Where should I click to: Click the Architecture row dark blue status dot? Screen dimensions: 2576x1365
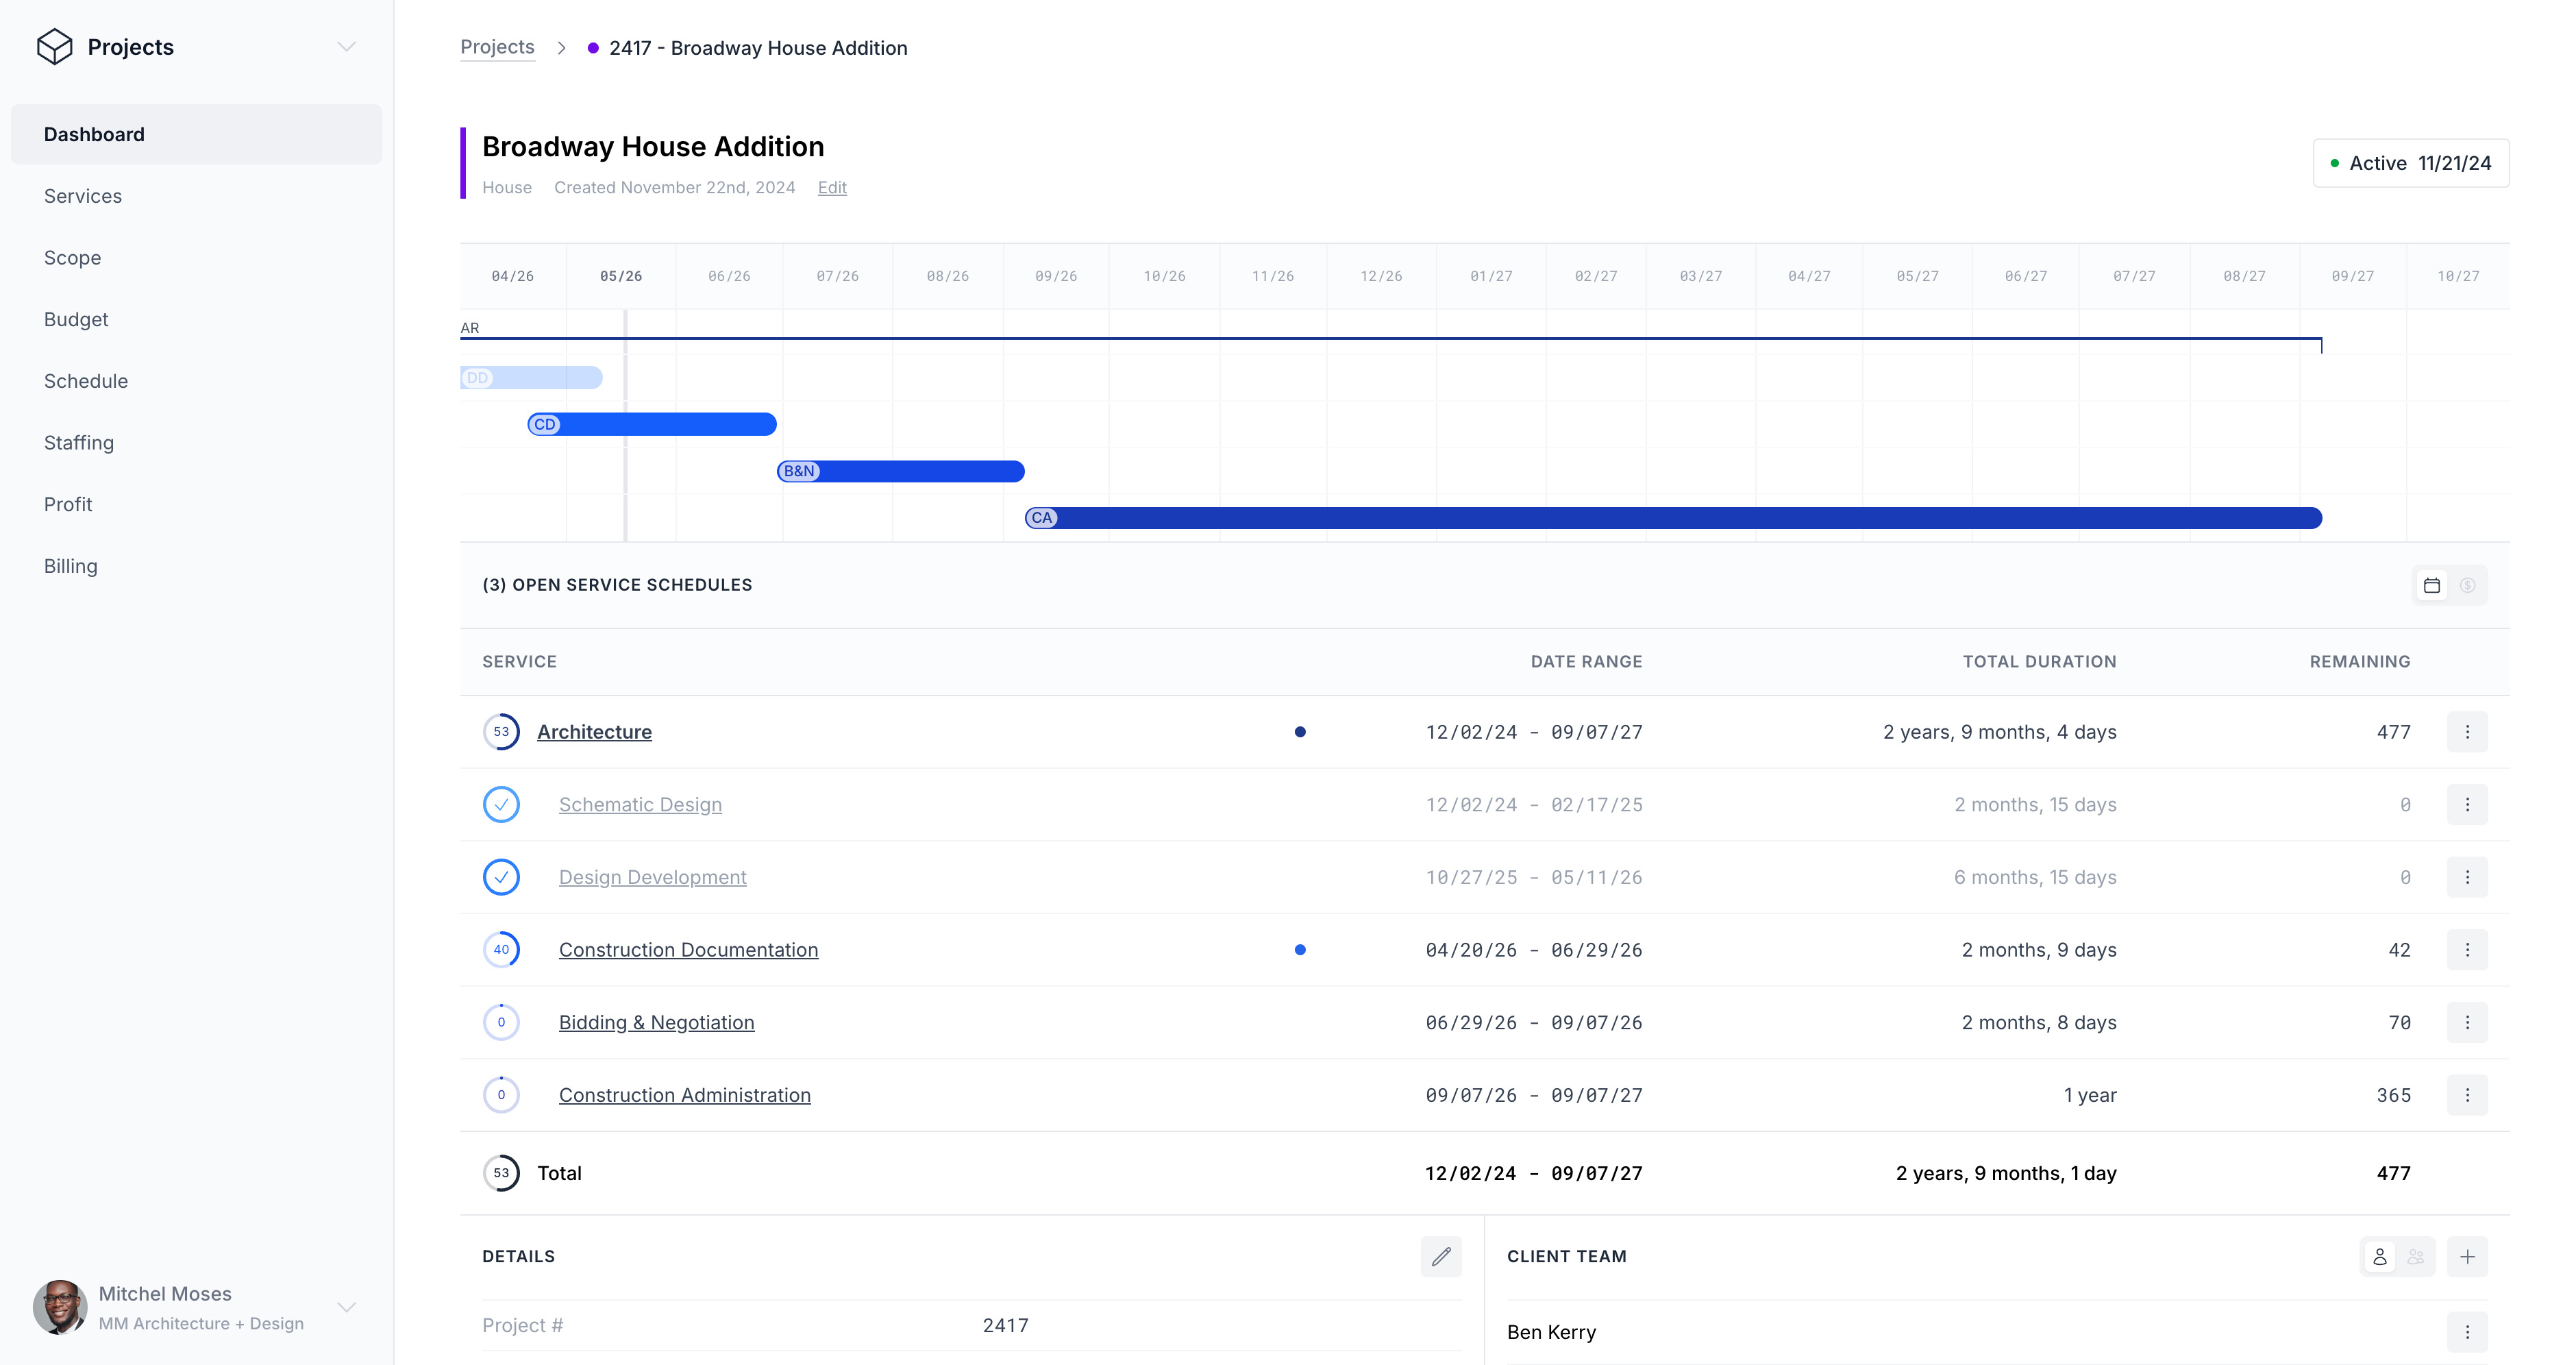coord(1300,732)
